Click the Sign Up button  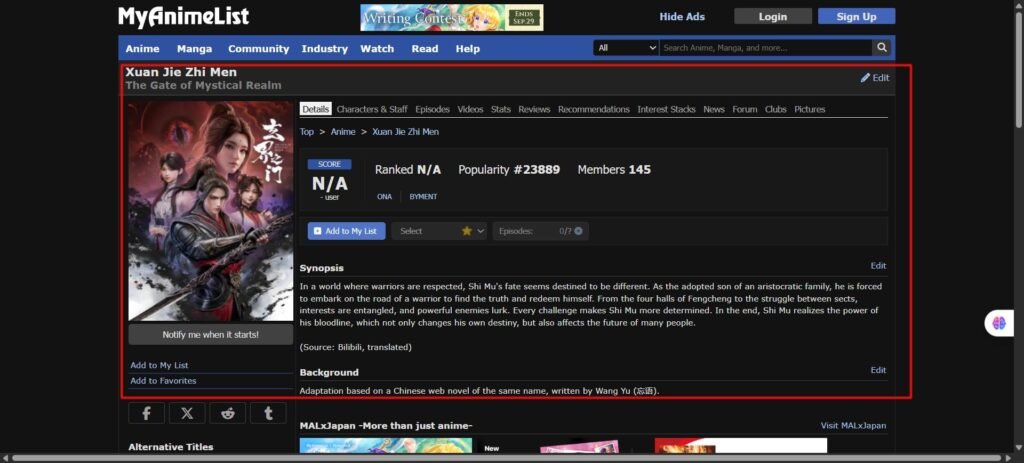click(x=856, y=16)
